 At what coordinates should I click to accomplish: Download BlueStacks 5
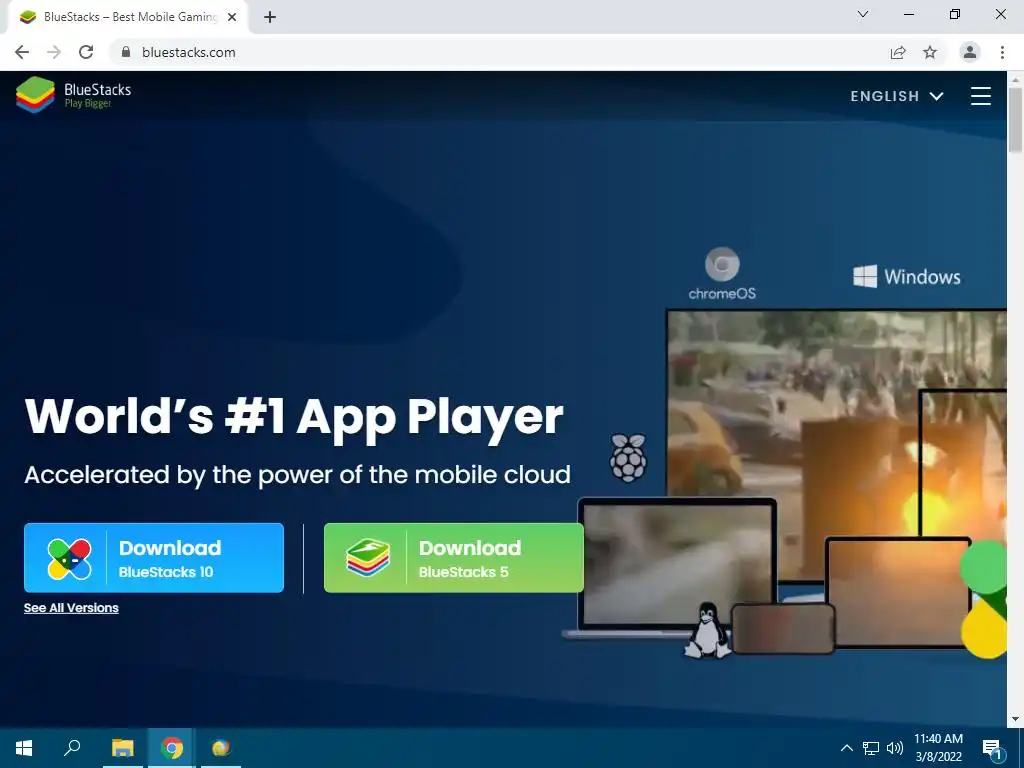tap(453, 558)
